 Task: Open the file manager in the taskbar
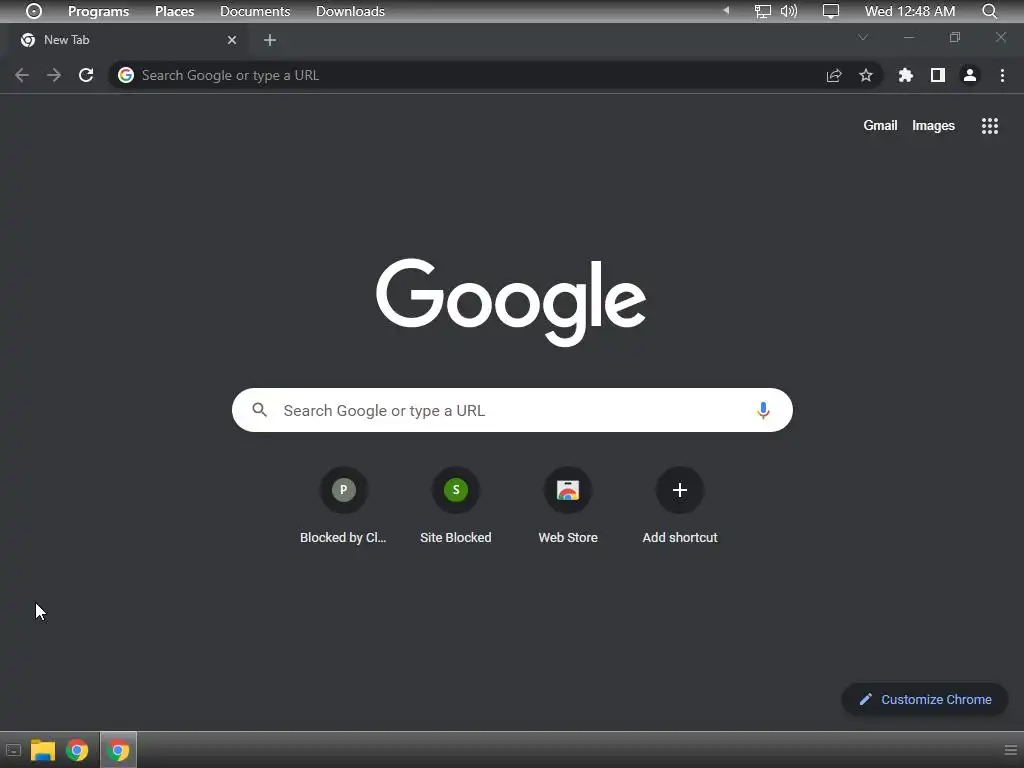coord(43,750)
